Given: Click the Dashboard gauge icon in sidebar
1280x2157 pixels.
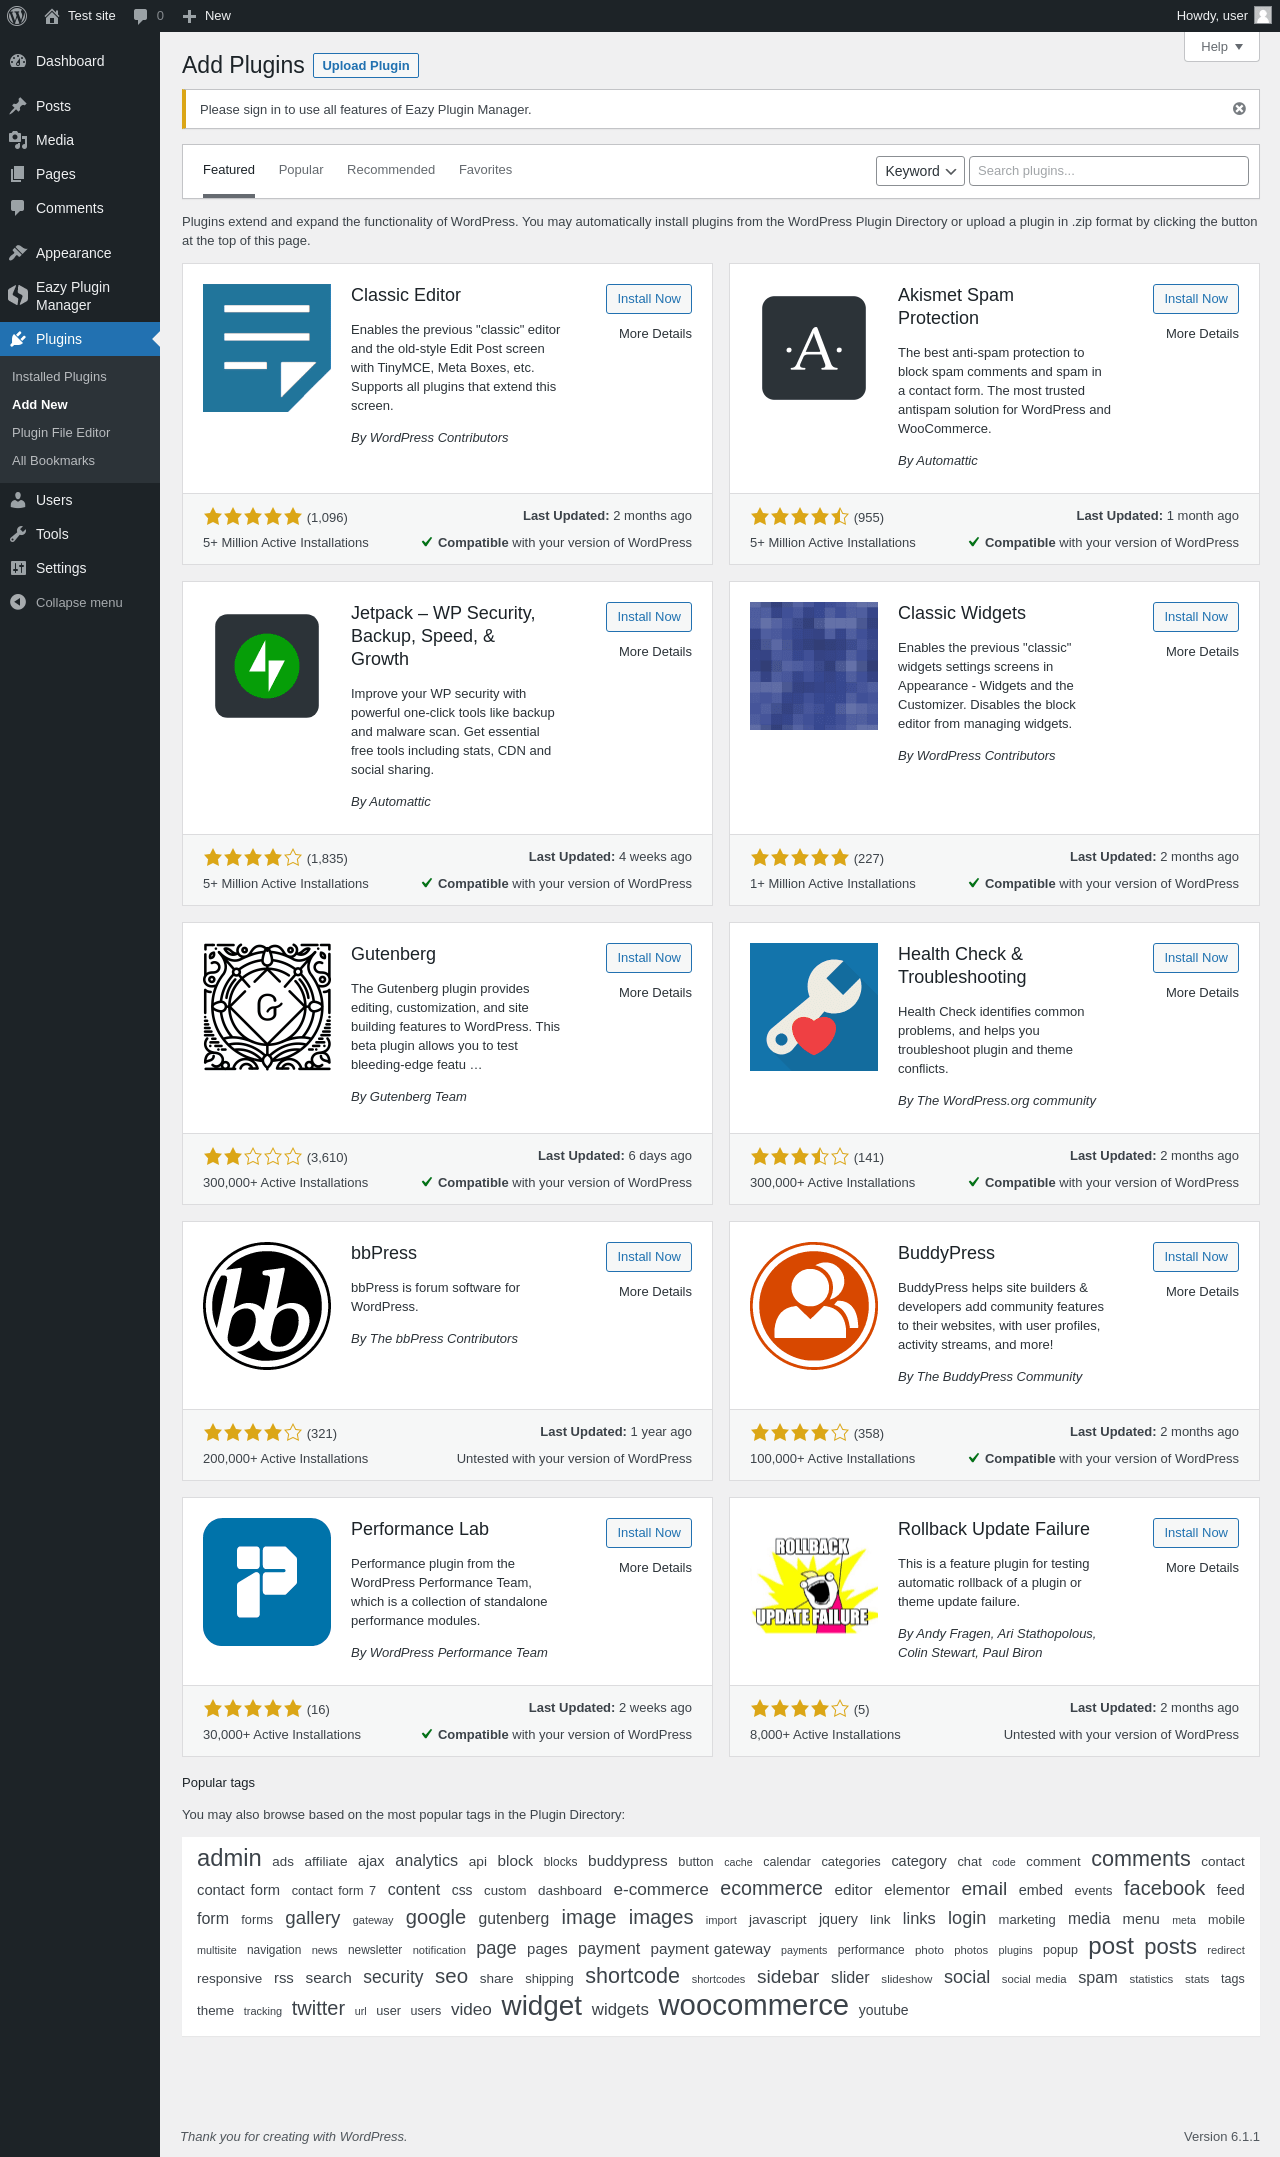Looking at the screenshot, I should [18, 61].
